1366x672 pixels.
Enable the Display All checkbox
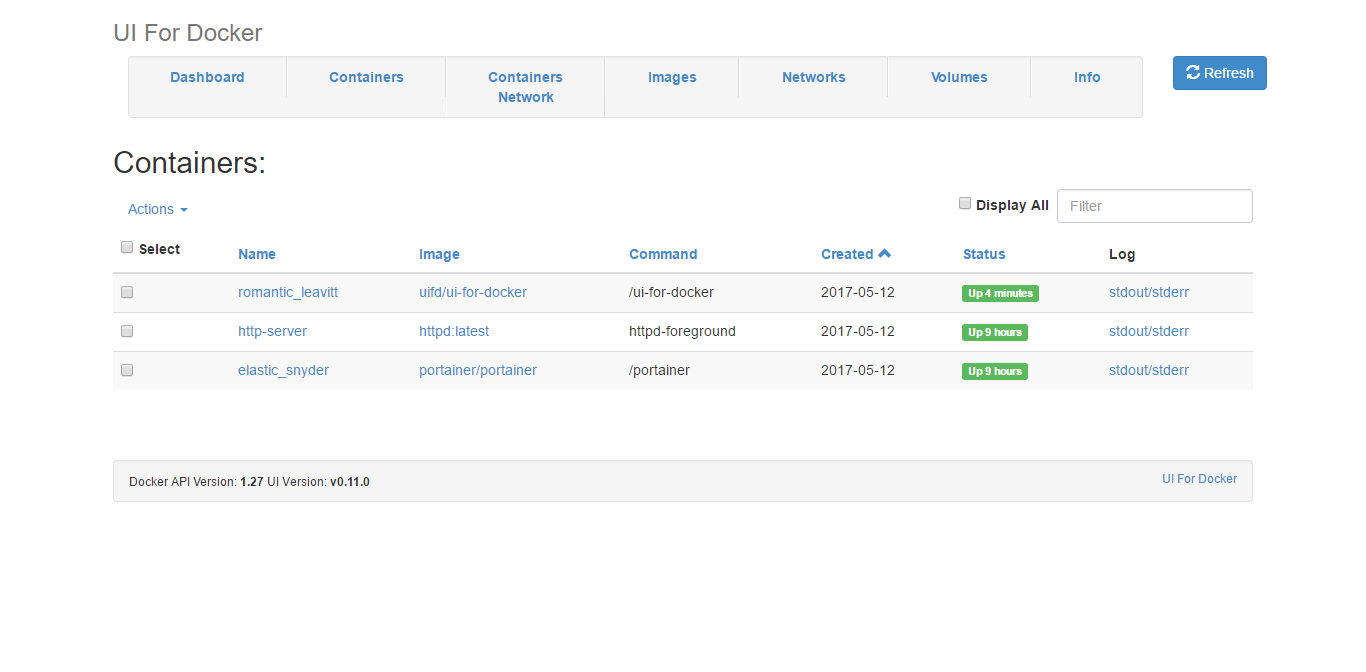[x=964, y=203]
